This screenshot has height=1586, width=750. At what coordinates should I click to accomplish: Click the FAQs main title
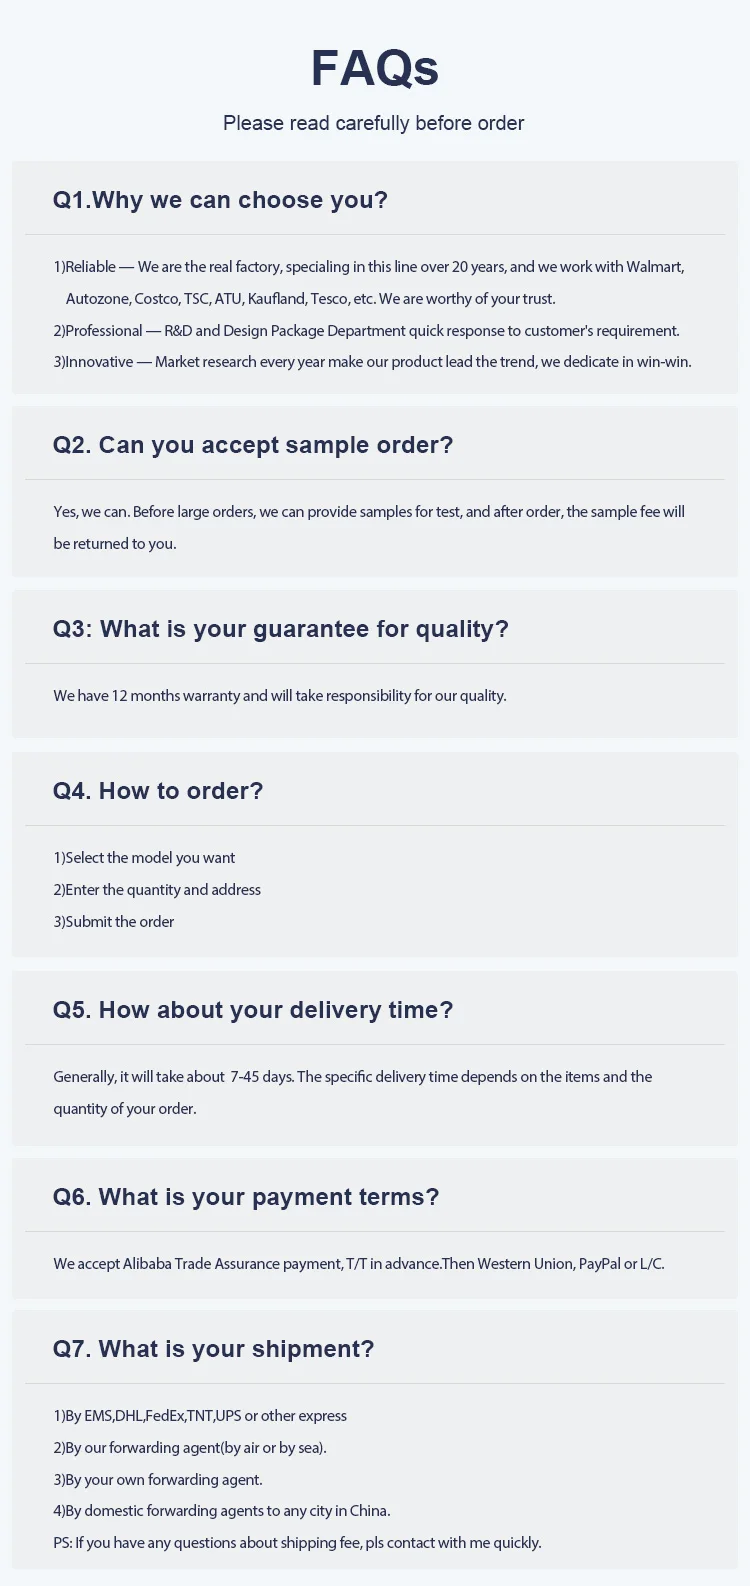coord(374,68)
